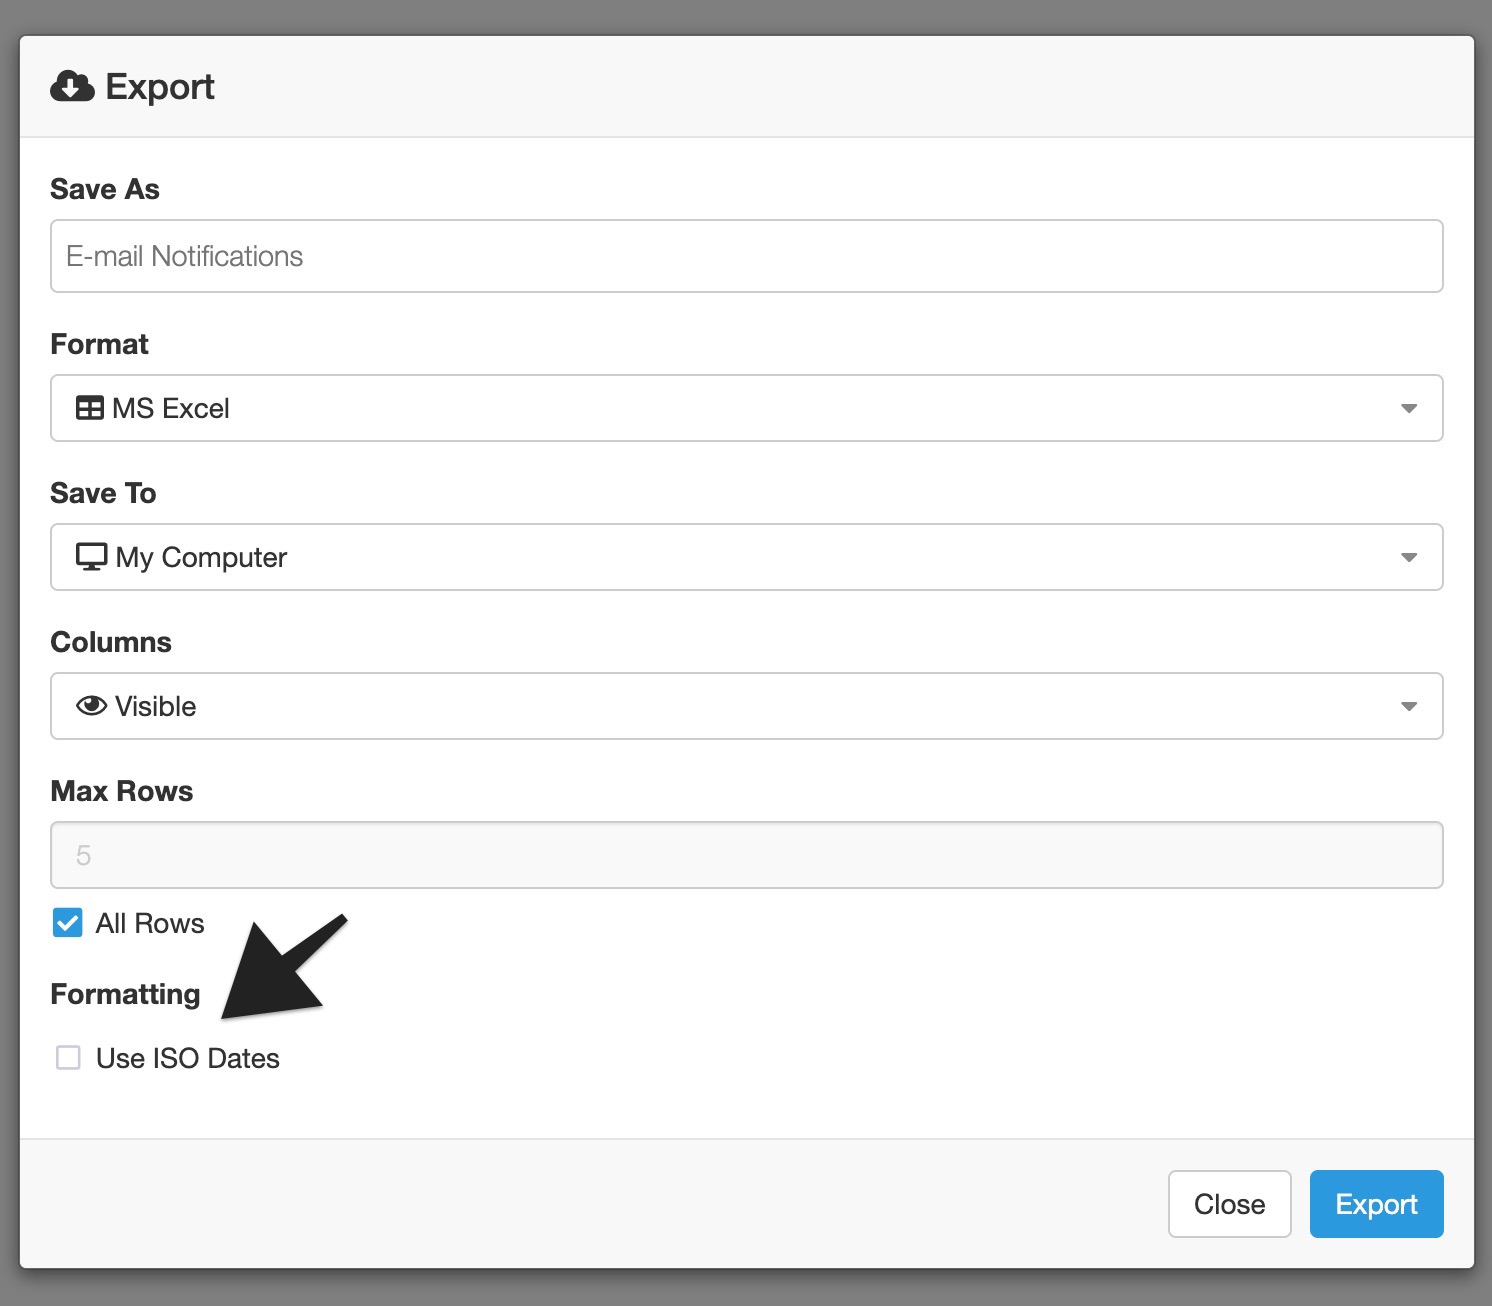Image resolution: width=1492 pixels, height=1306 pixels.
Task: Click the Visible eye icon
Action: tap(91, 706)
